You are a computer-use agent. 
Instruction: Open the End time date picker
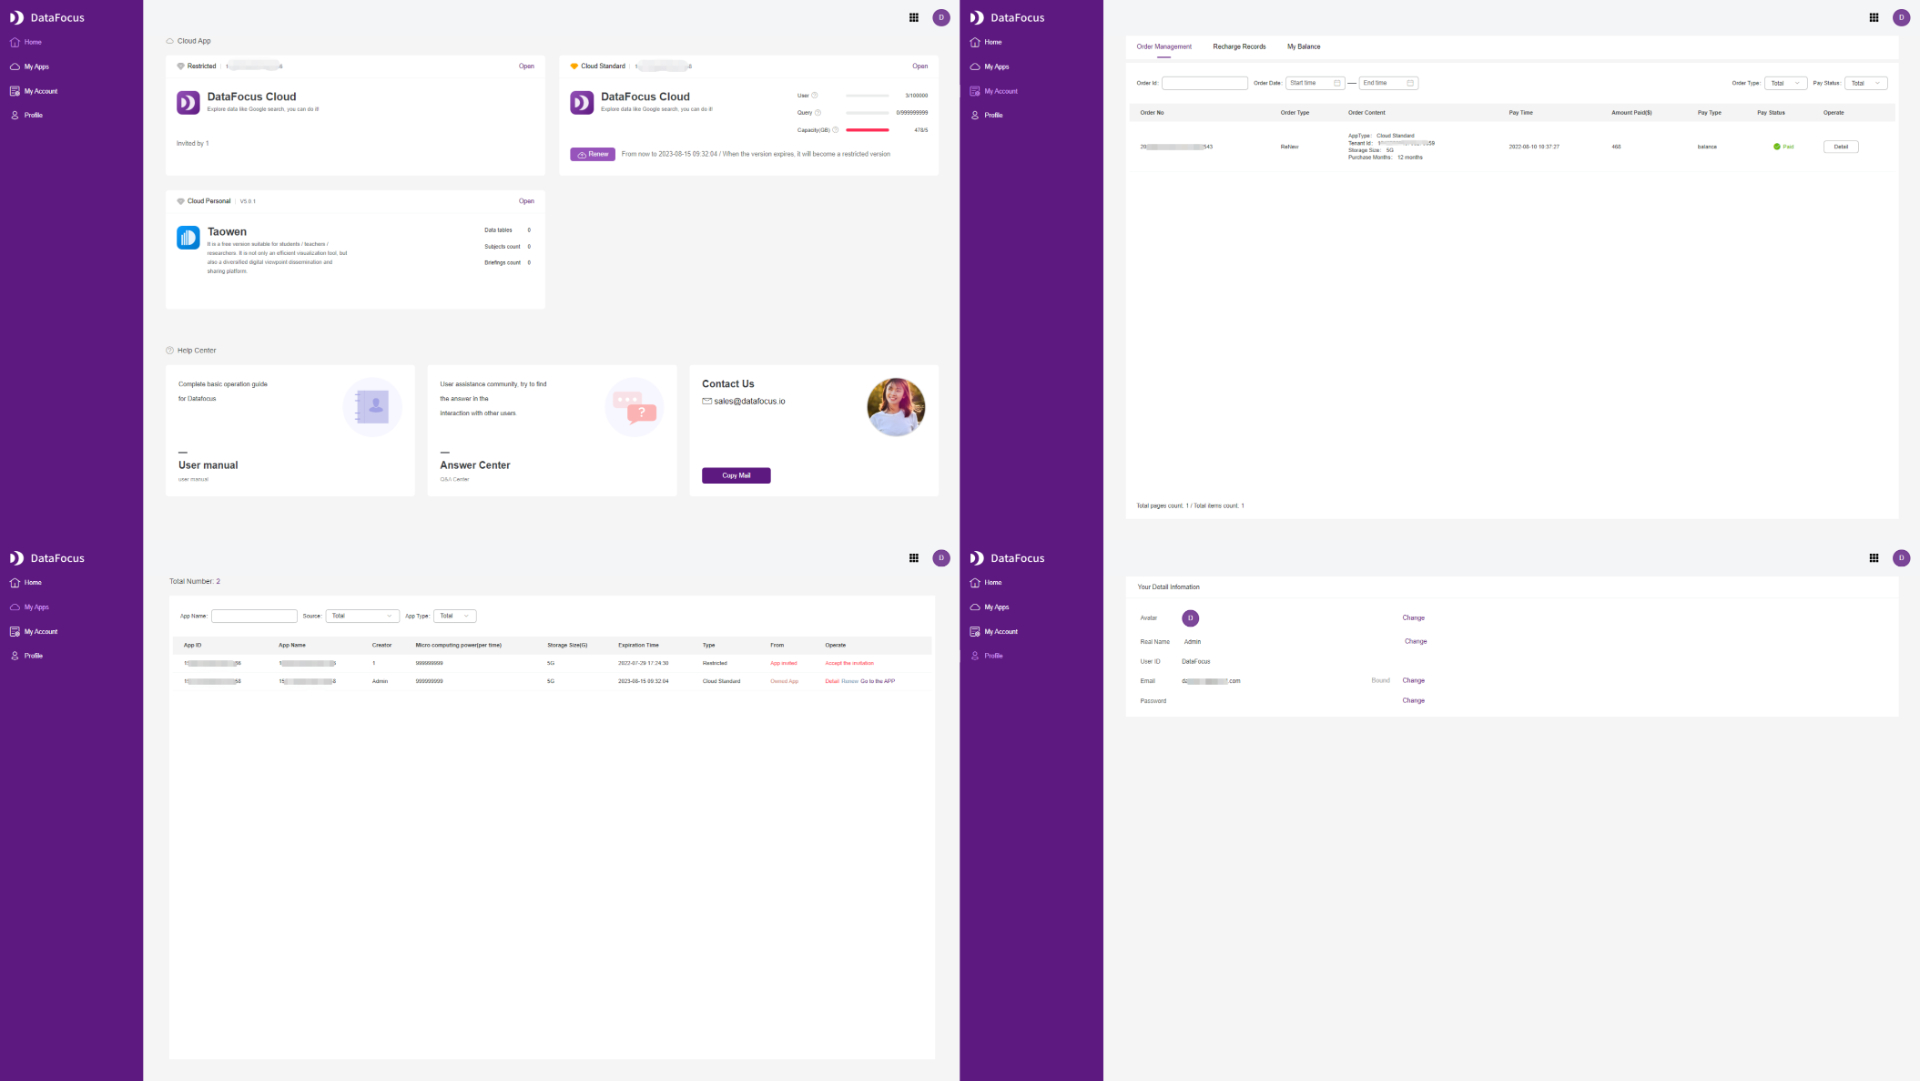point(1388,83)
